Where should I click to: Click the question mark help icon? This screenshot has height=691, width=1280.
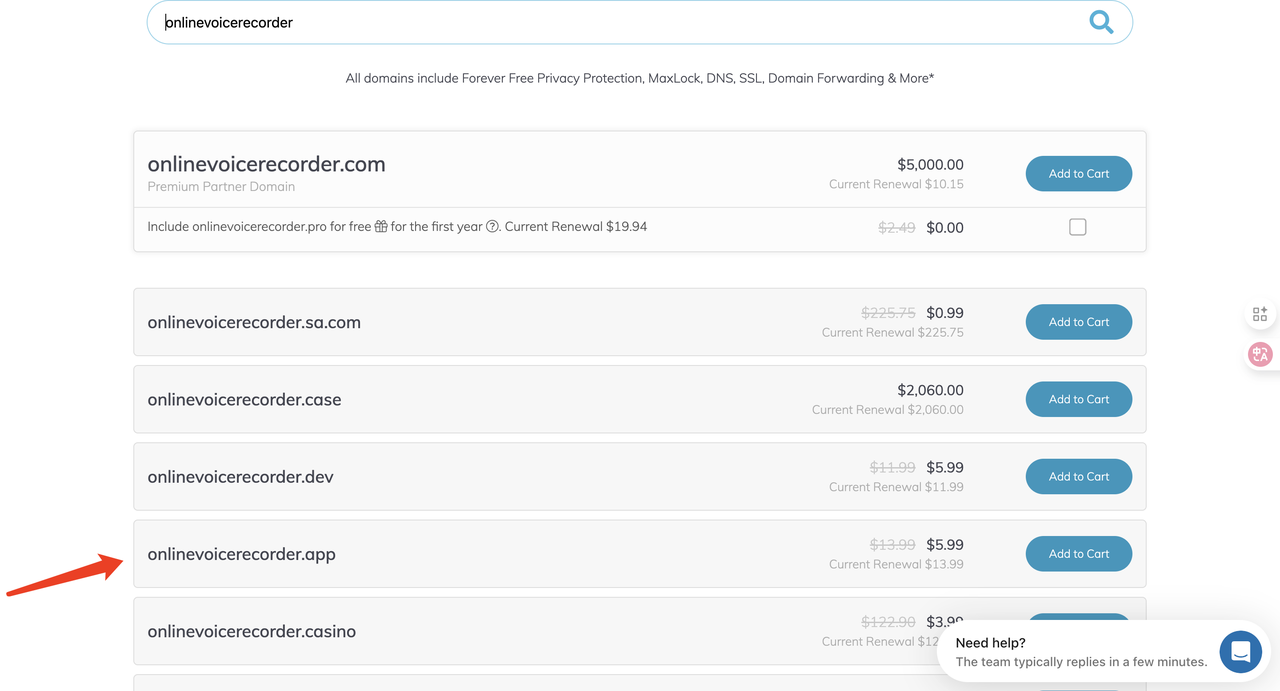coord(492,227)
